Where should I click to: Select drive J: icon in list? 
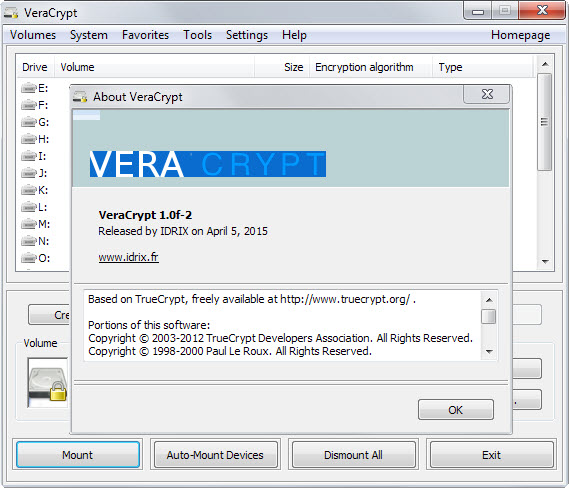pos(28,173)
